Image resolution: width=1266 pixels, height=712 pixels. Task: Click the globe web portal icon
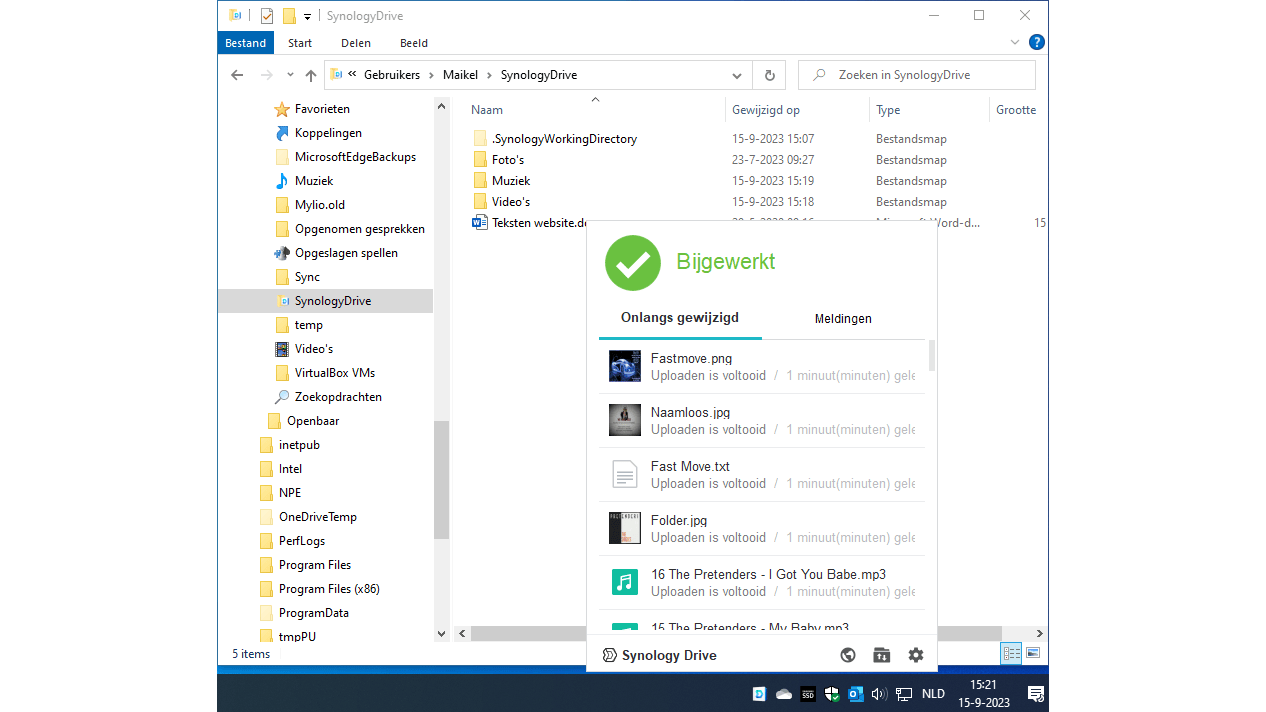(848, 655)
